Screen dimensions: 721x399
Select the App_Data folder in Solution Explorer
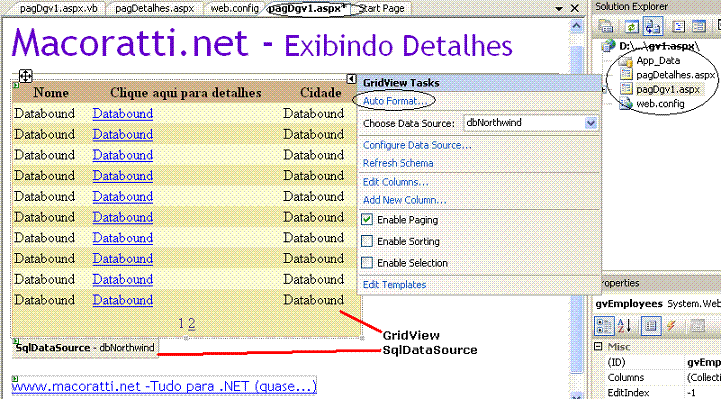tap(658, 60)
